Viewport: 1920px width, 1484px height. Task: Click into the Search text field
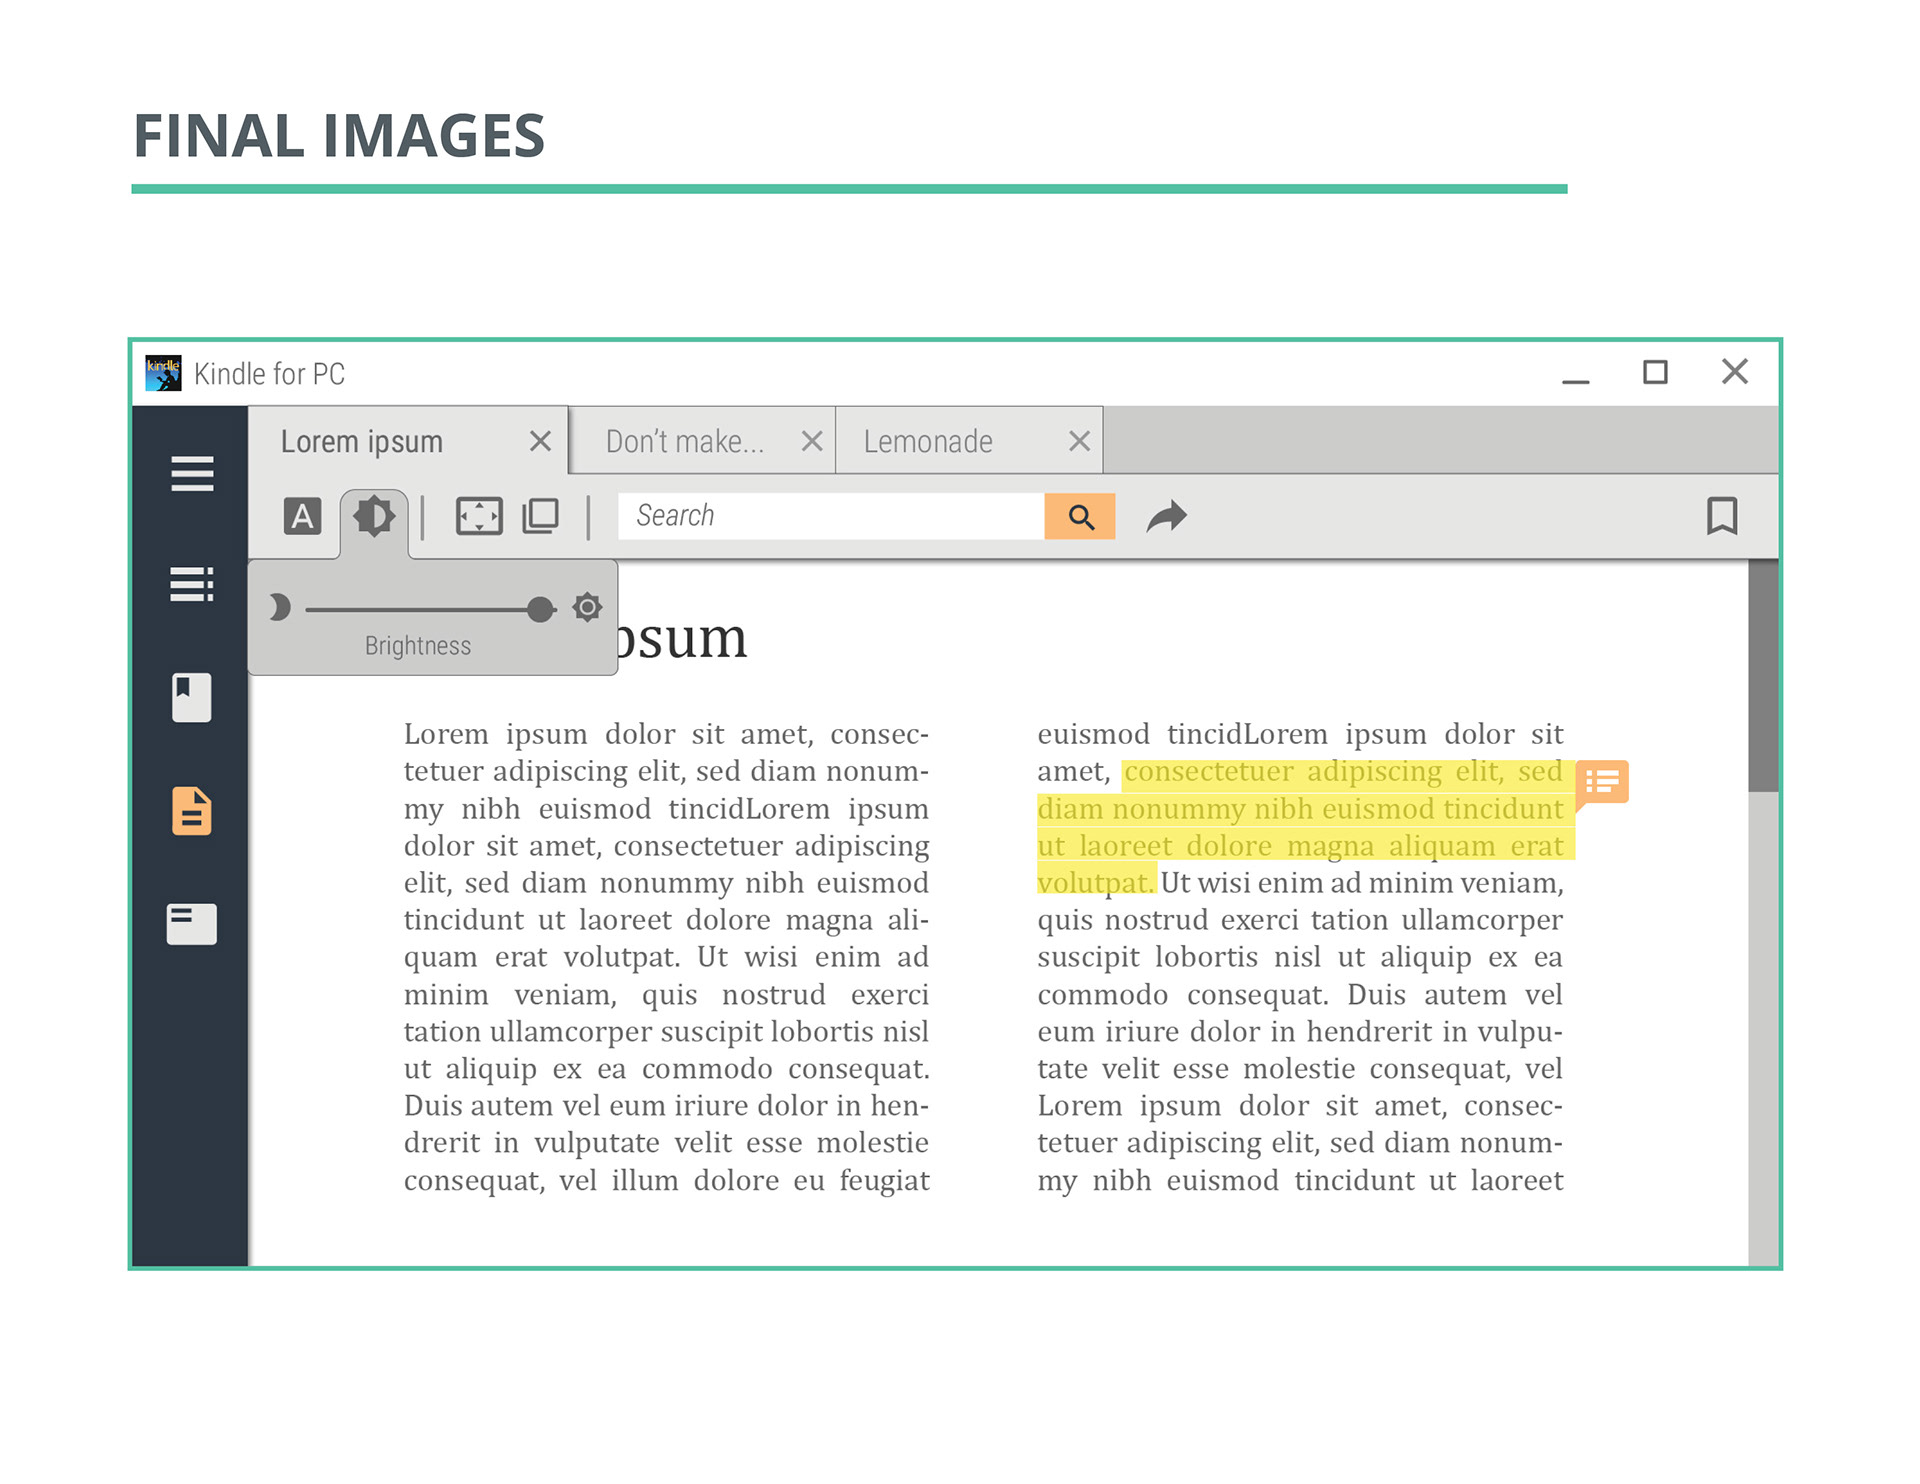830,516
